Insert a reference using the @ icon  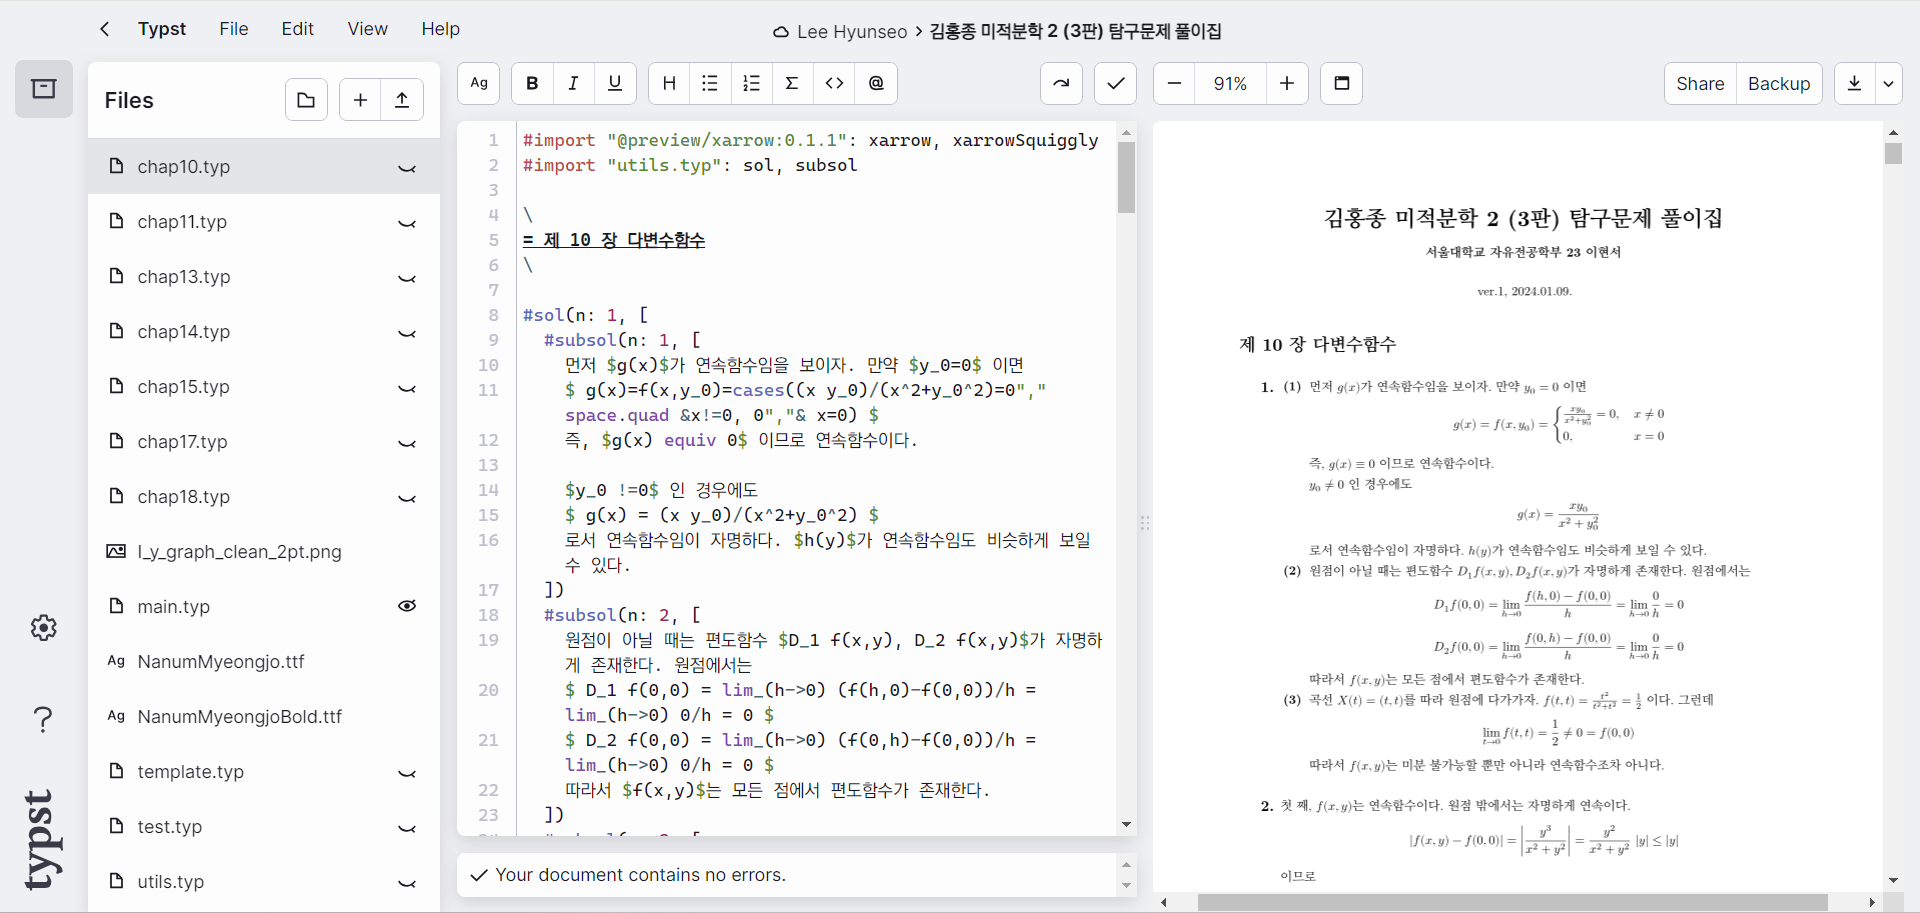pyautogui.click(x=876, y=83)
